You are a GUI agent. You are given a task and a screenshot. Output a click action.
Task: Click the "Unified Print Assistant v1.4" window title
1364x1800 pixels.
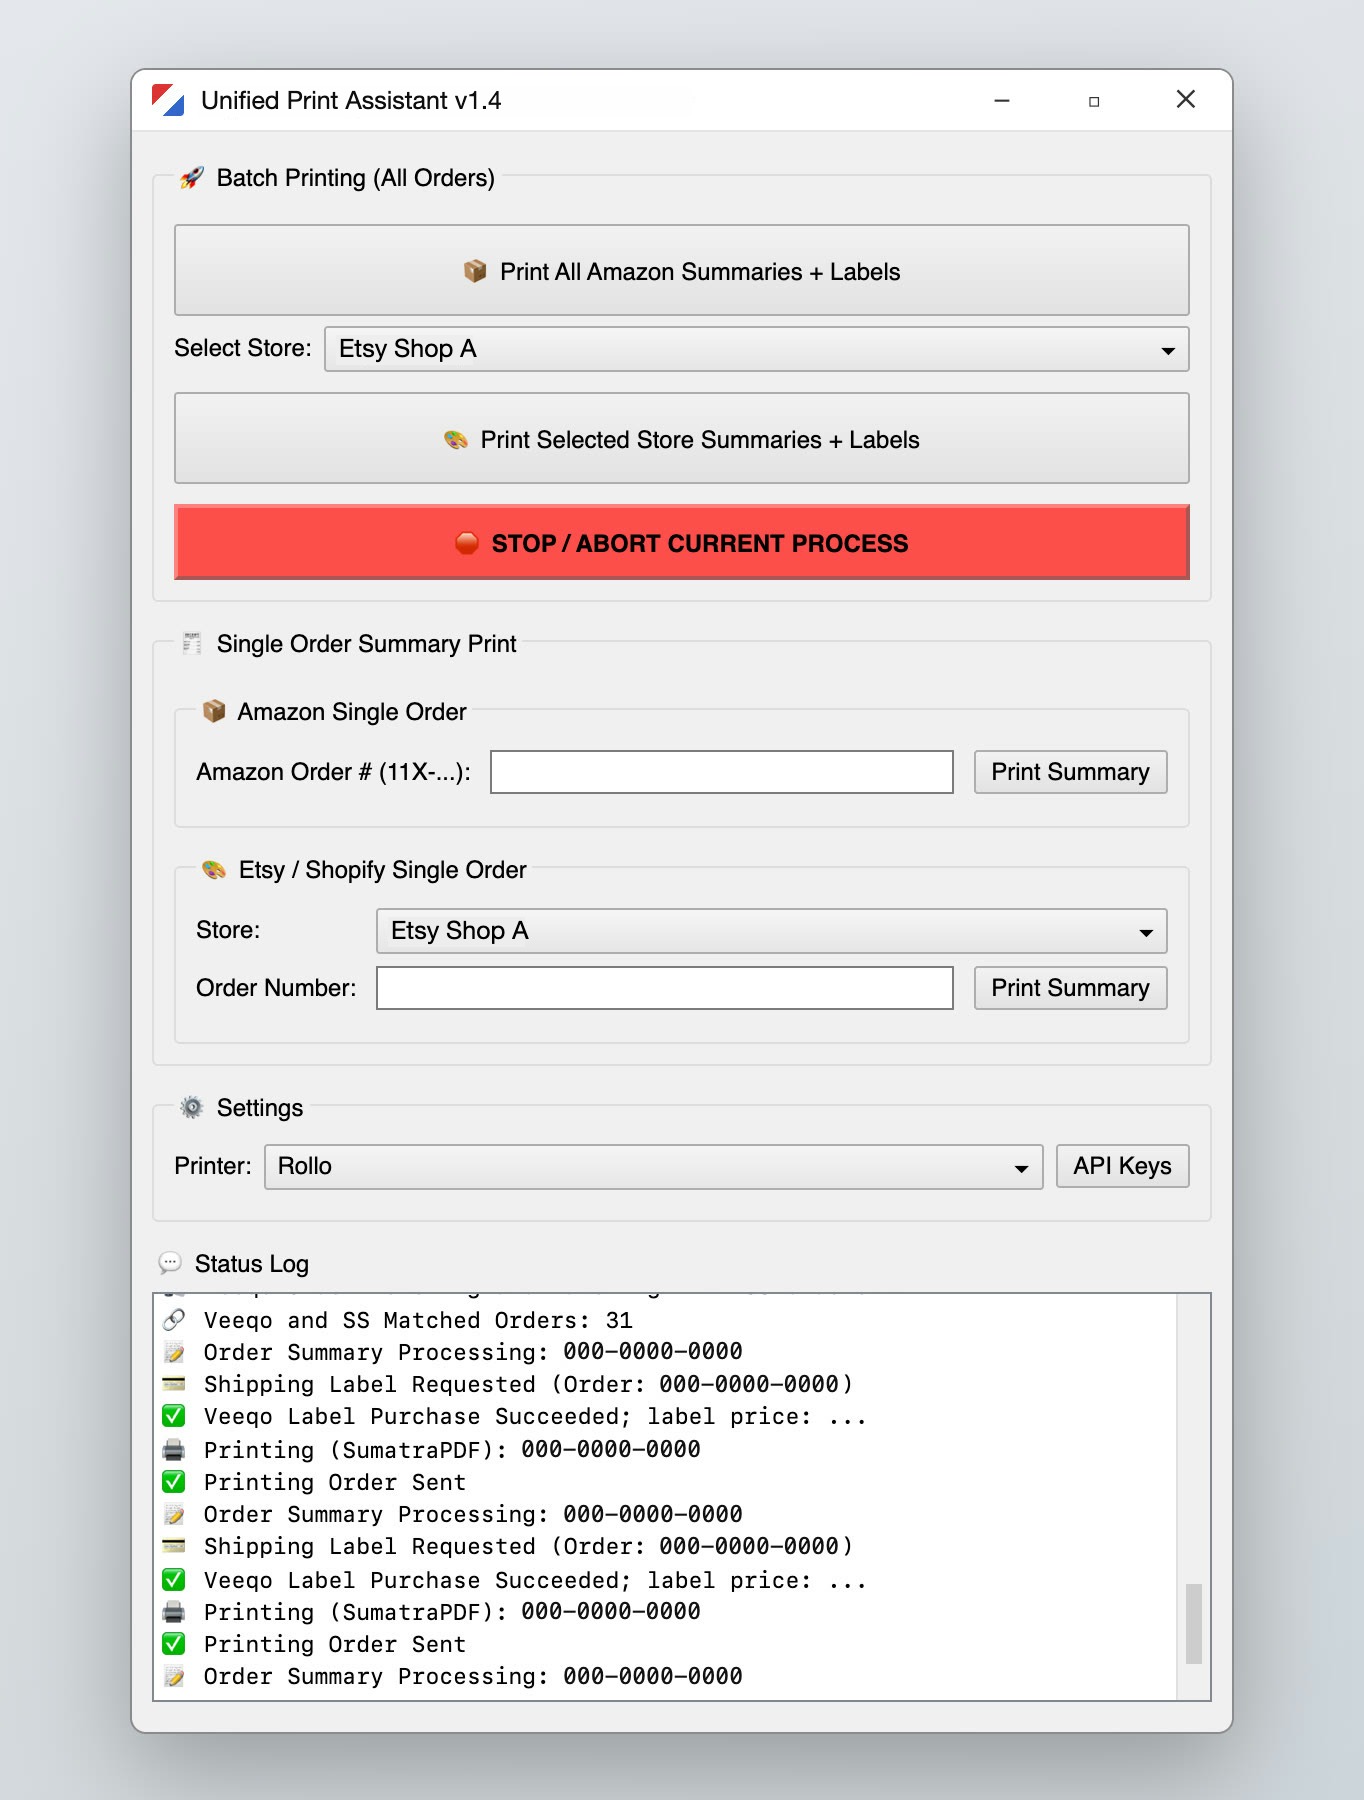pos(351,100)
